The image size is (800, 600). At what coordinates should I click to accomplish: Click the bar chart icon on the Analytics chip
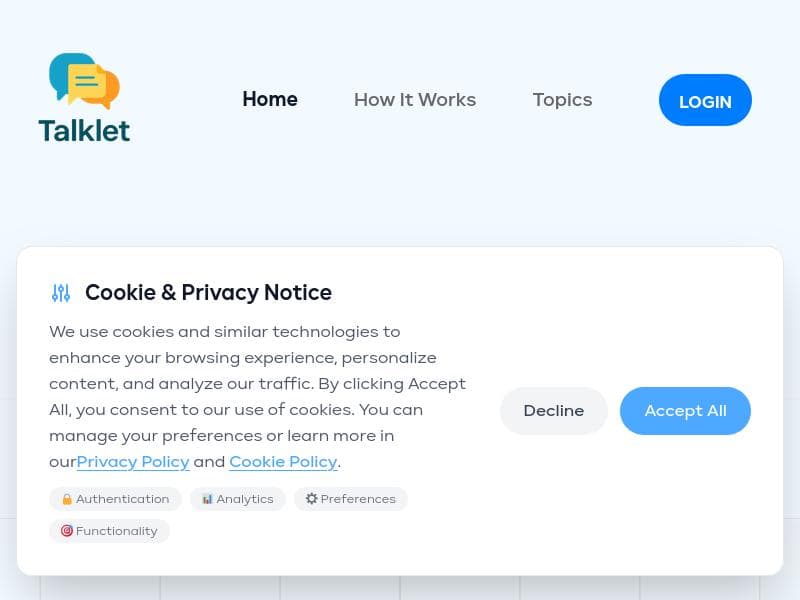207,498
